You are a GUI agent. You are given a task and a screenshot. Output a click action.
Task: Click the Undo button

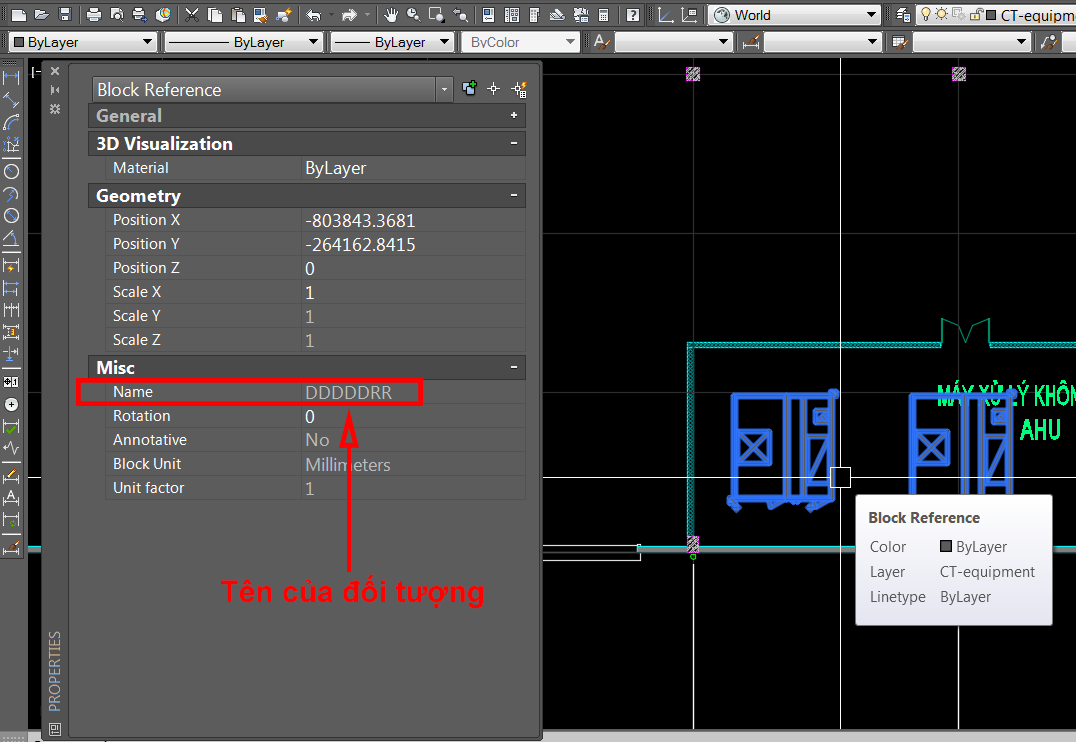pos(314,15)
